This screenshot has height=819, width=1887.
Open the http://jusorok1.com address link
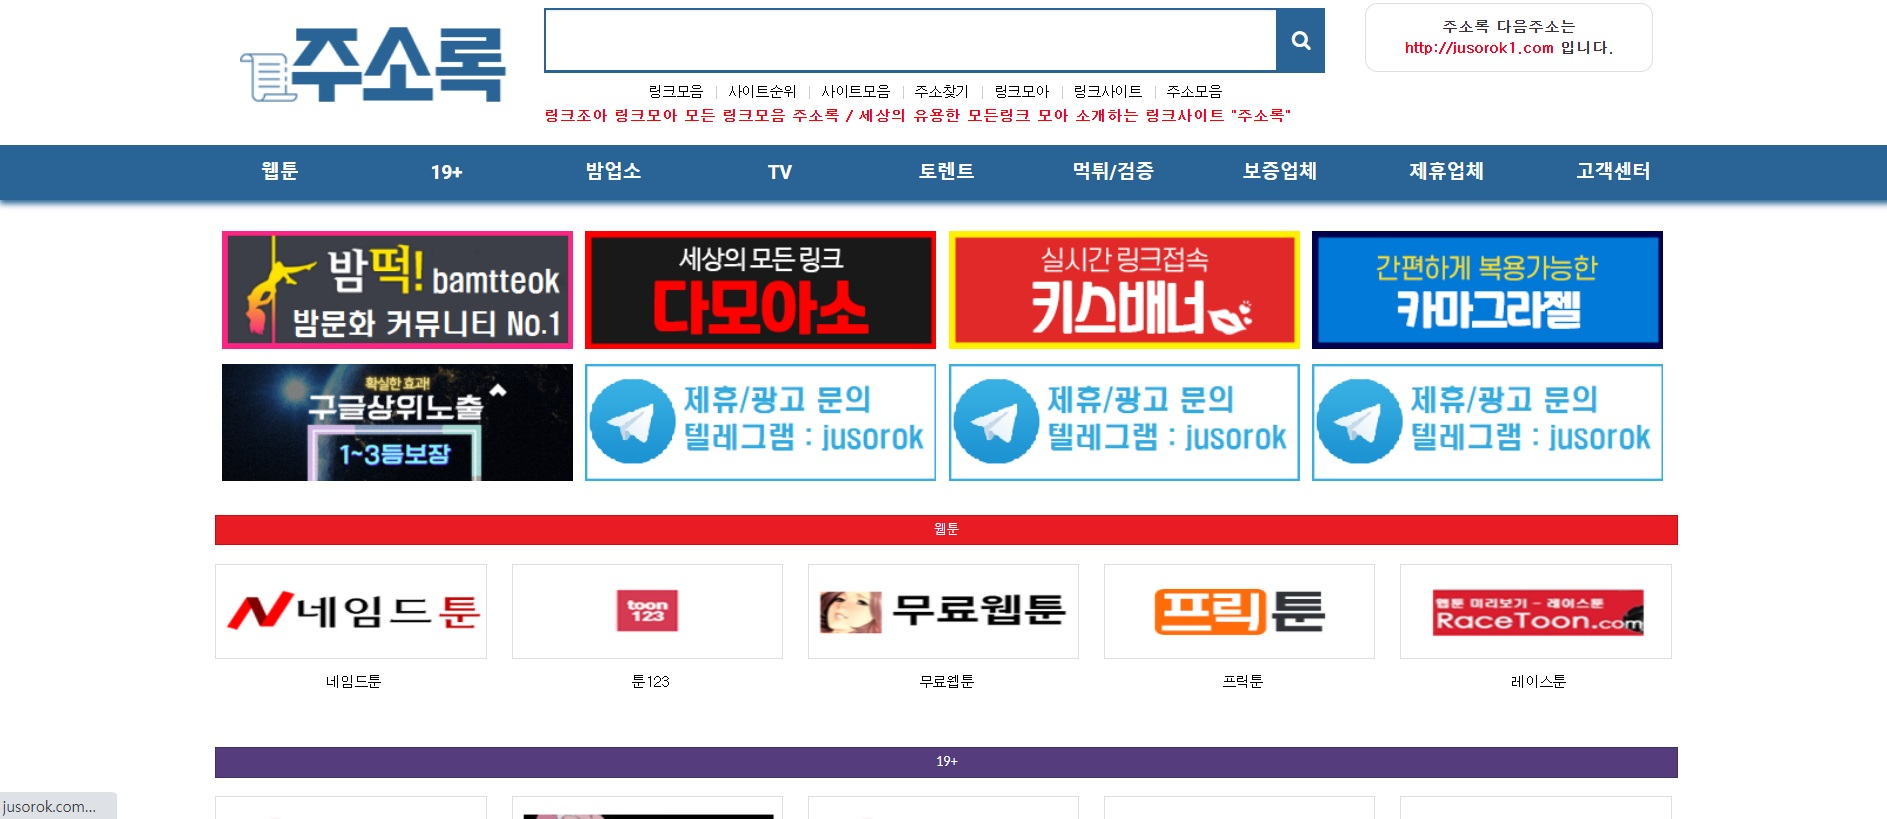pyautogui.click(x=1479, y=48)
